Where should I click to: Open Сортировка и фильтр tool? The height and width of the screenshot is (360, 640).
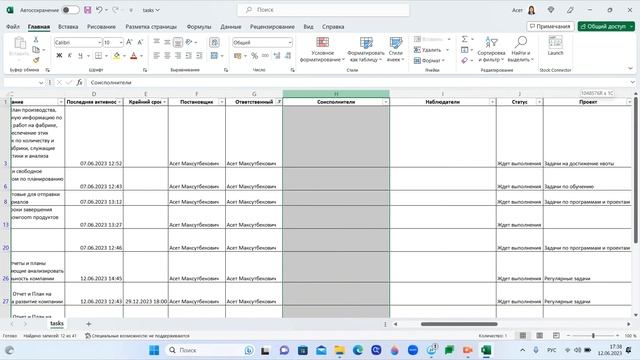[491, 49]
